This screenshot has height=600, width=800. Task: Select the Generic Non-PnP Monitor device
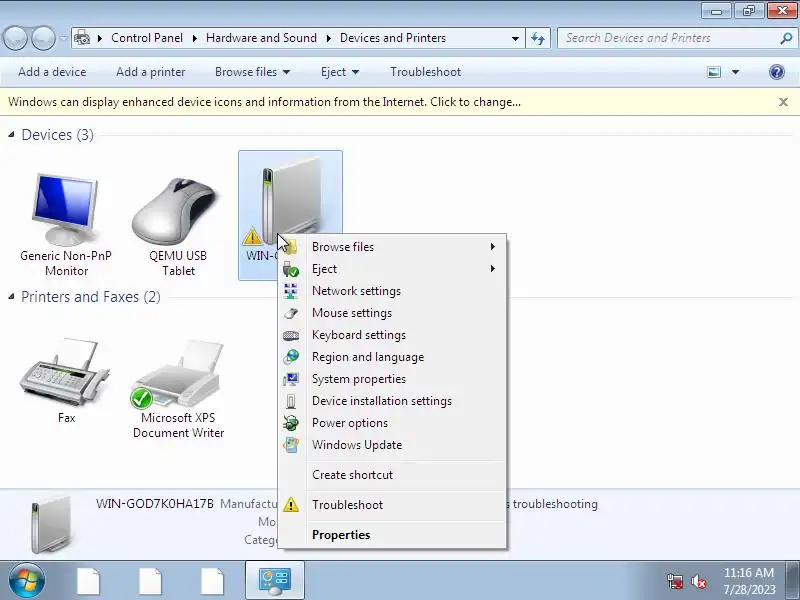66,224
